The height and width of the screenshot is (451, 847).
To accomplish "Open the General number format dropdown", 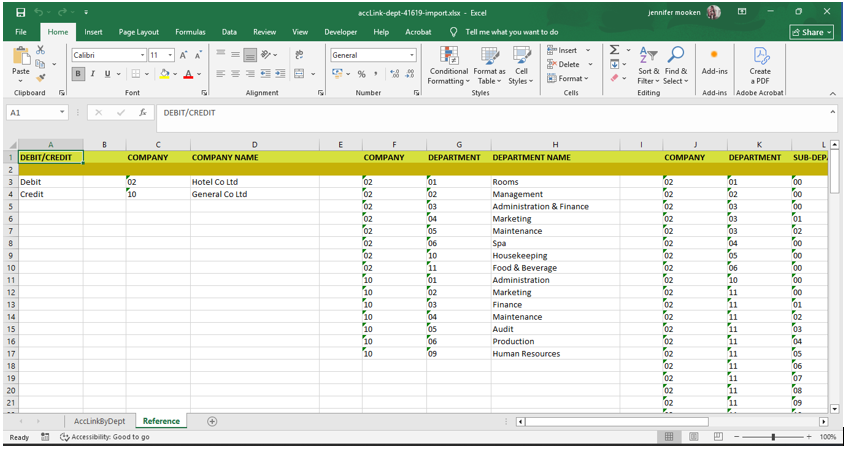I will pyautogui.click(x=412, y=55).
